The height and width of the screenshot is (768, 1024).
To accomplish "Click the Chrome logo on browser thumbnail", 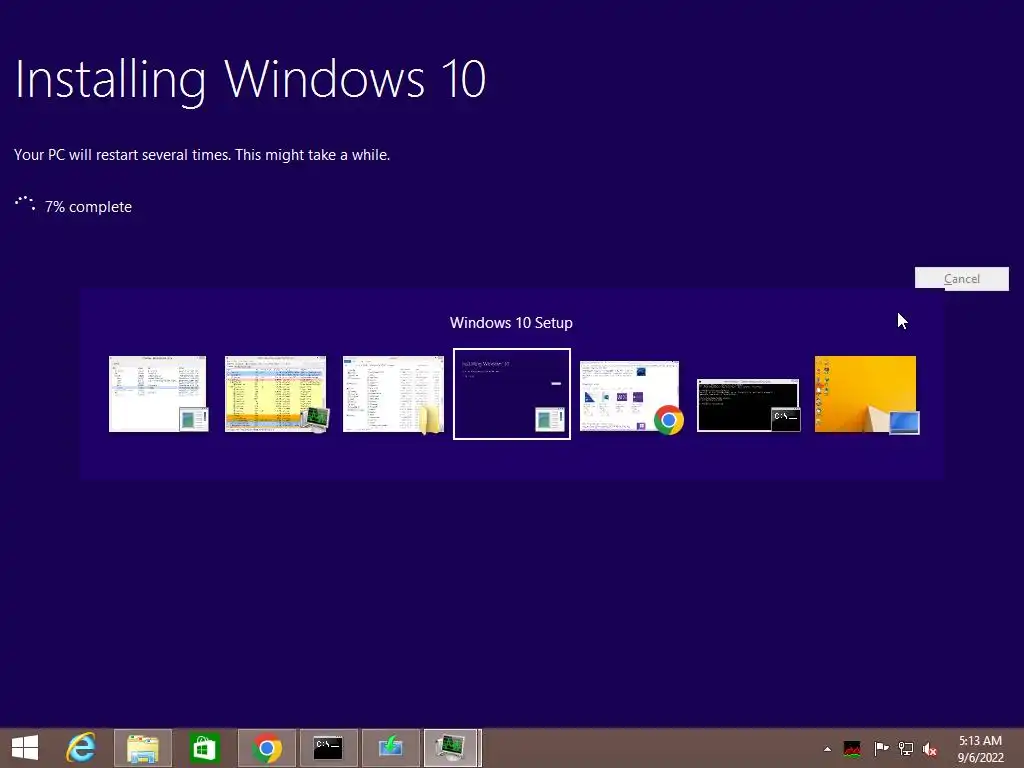I will (x=668, y=420).
